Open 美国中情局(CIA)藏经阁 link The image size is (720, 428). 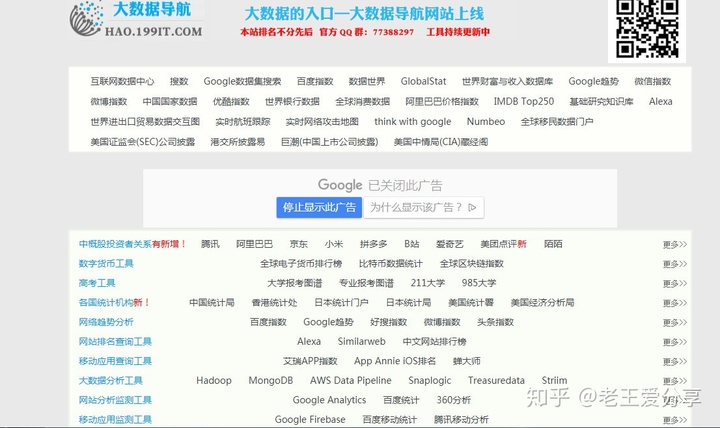(x=441, y=142)
